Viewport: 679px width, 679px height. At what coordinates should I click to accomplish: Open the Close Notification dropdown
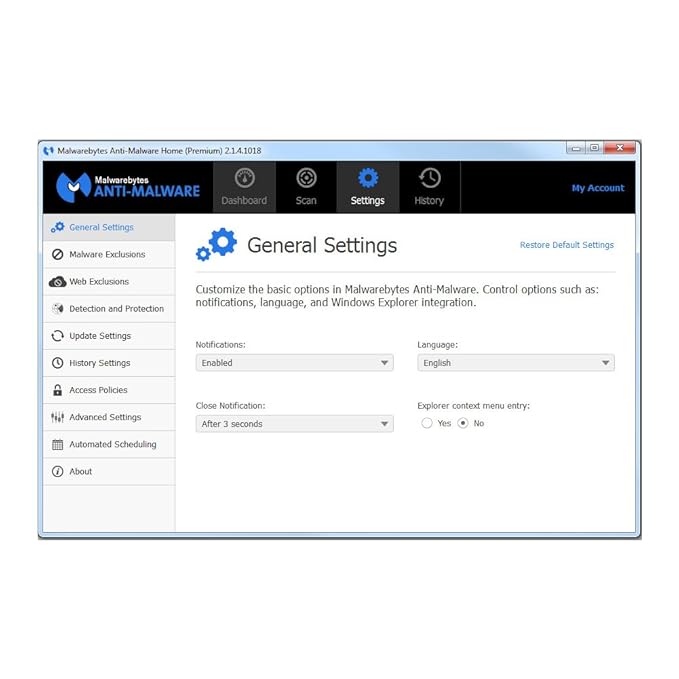pos(294,424)
